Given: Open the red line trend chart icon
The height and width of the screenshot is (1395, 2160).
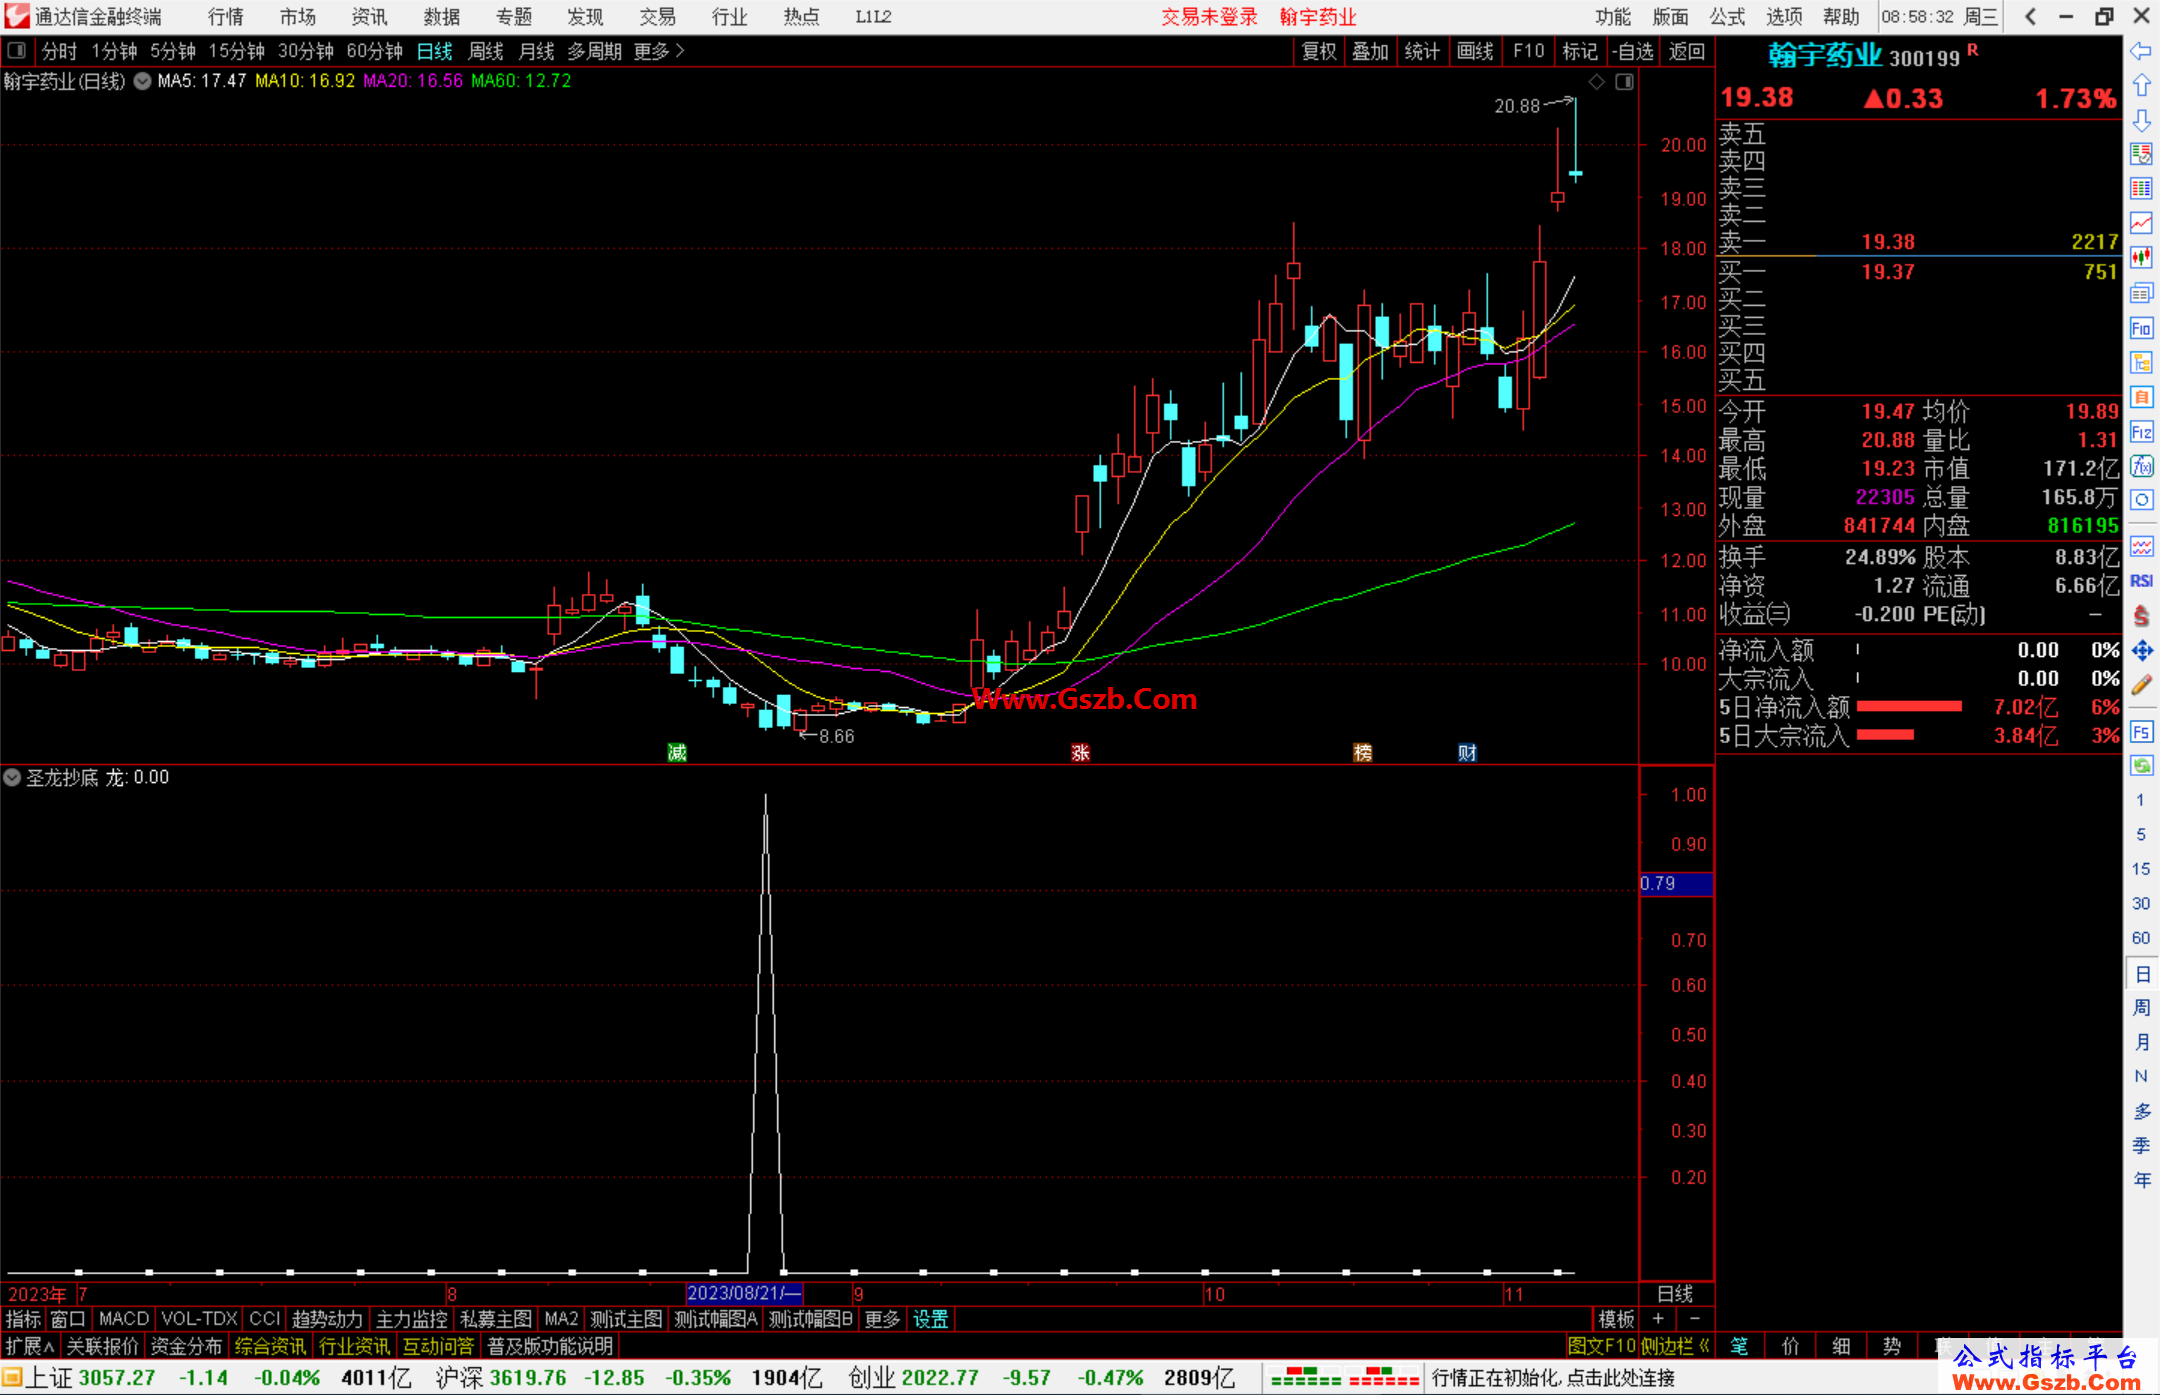Looking at the screenshot, I should pyautogui.click(x=2141, y=223).
